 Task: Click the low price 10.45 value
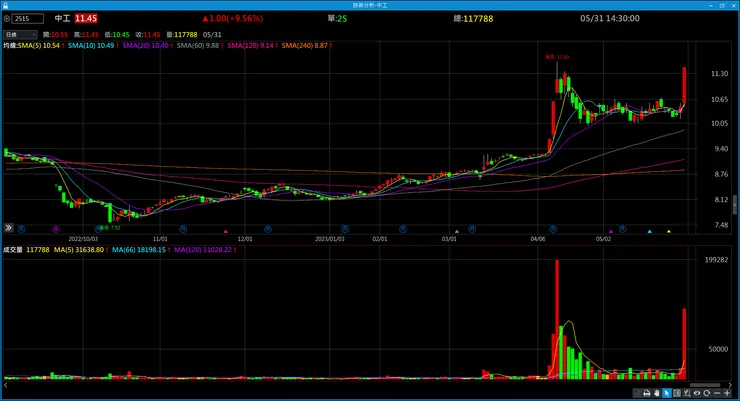tap(121, 34)
